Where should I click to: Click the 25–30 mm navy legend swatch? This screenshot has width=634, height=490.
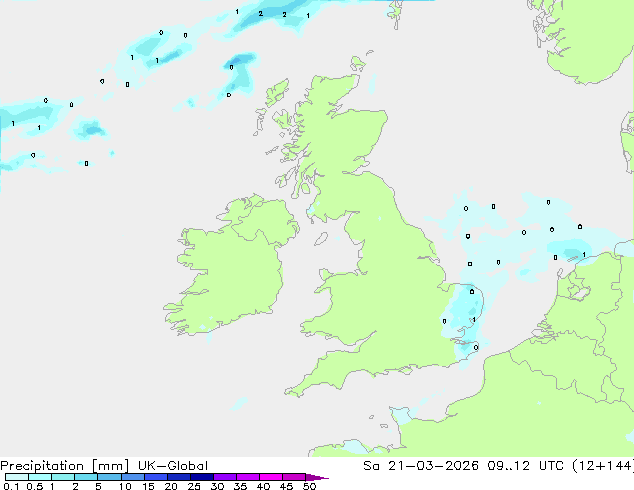tap(202, 477)
